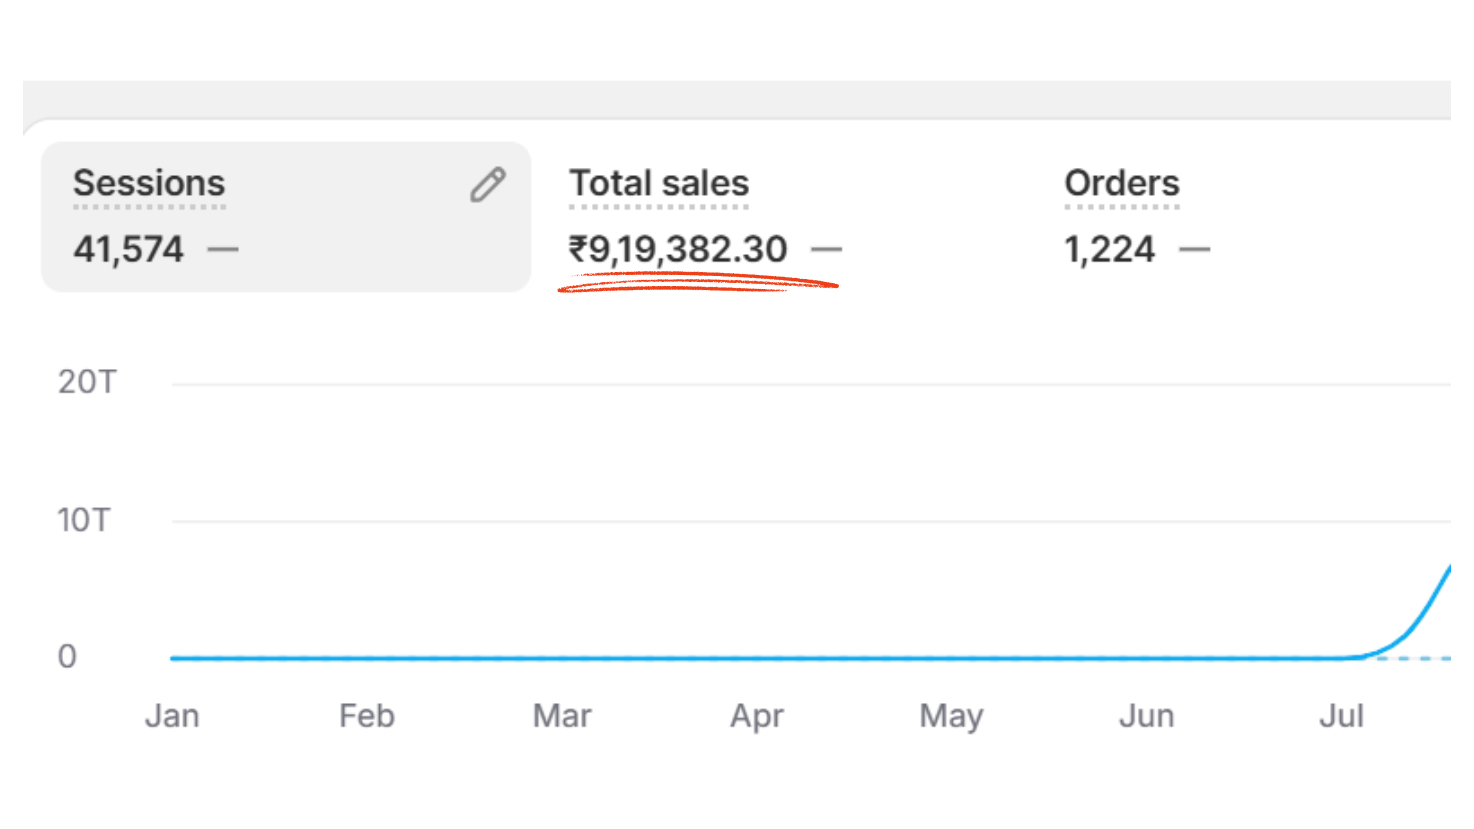1474x829 pixels.
Task: Click the Total sales amount ₹9,19,382.30
Action: click(x=678, y=249)
